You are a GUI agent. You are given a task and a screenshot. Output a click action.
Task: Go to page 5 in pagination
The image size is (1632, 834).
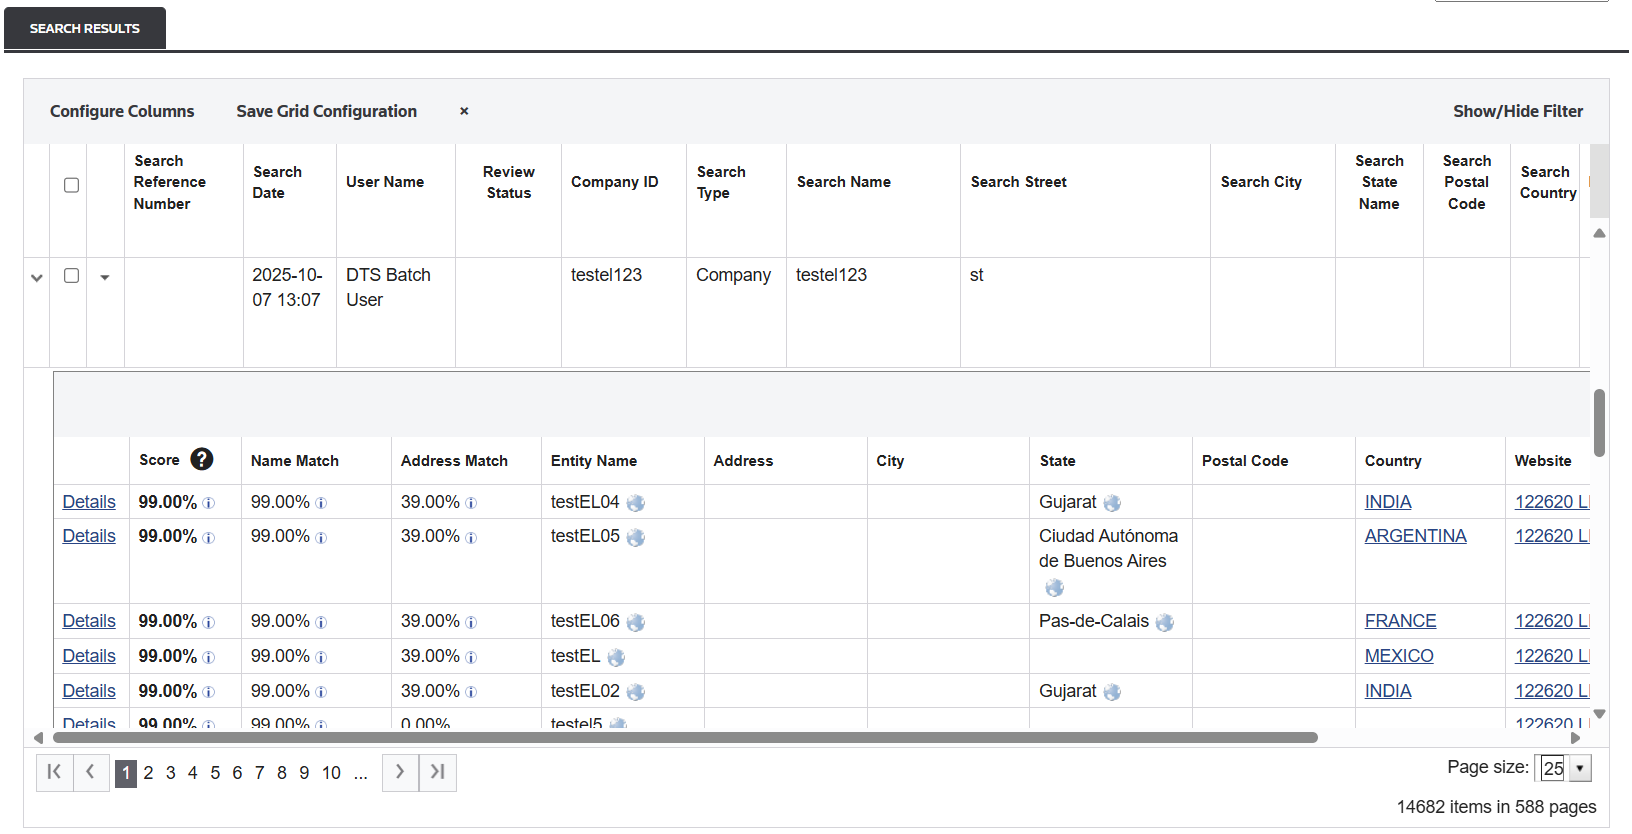coord(215,773)
